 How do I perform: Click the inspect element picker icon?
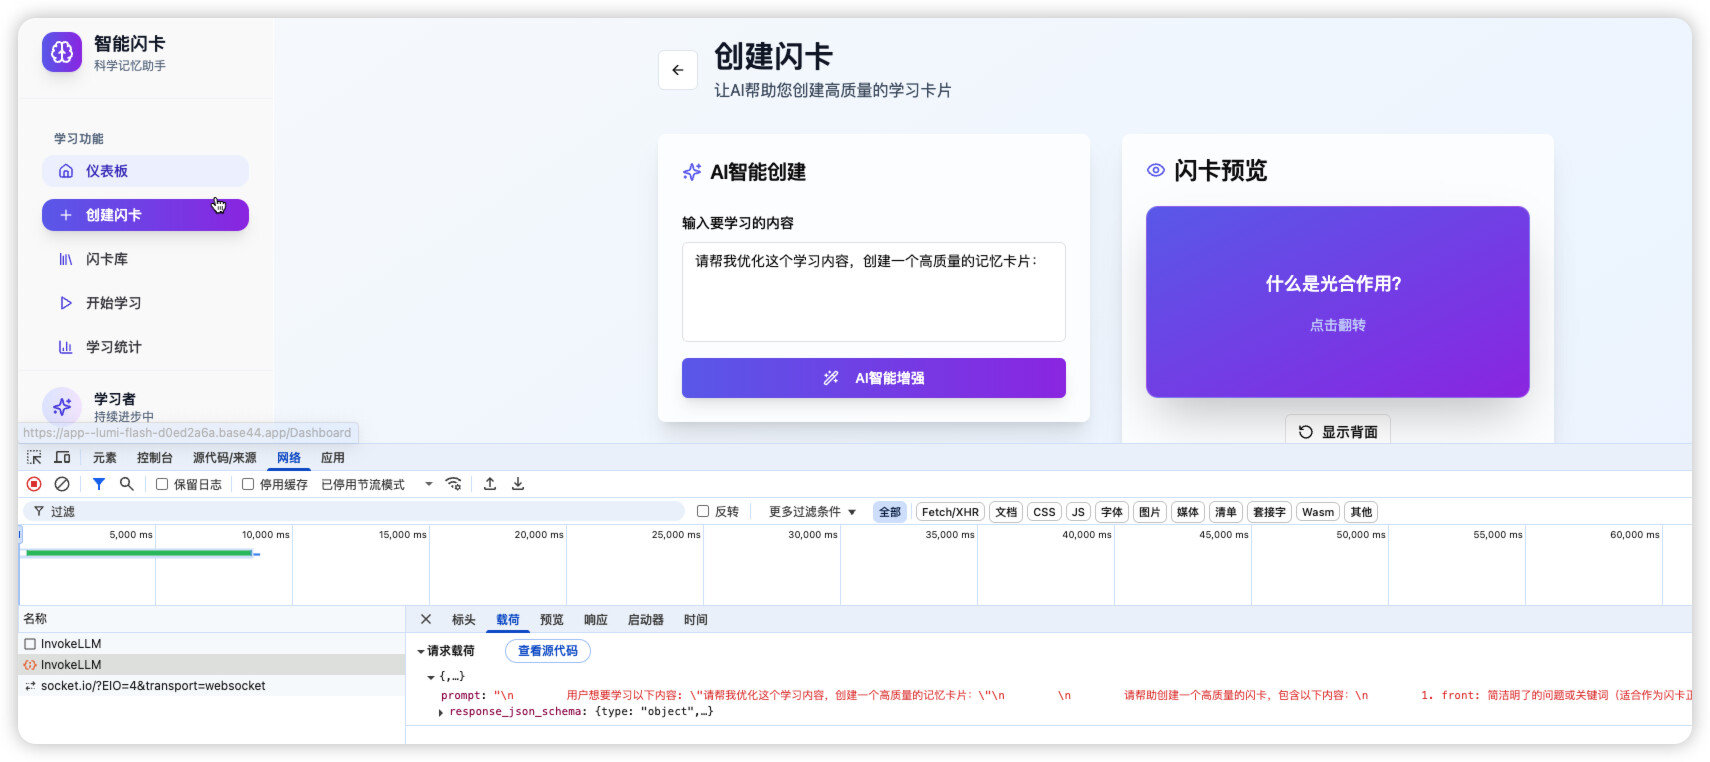point(34,458)
